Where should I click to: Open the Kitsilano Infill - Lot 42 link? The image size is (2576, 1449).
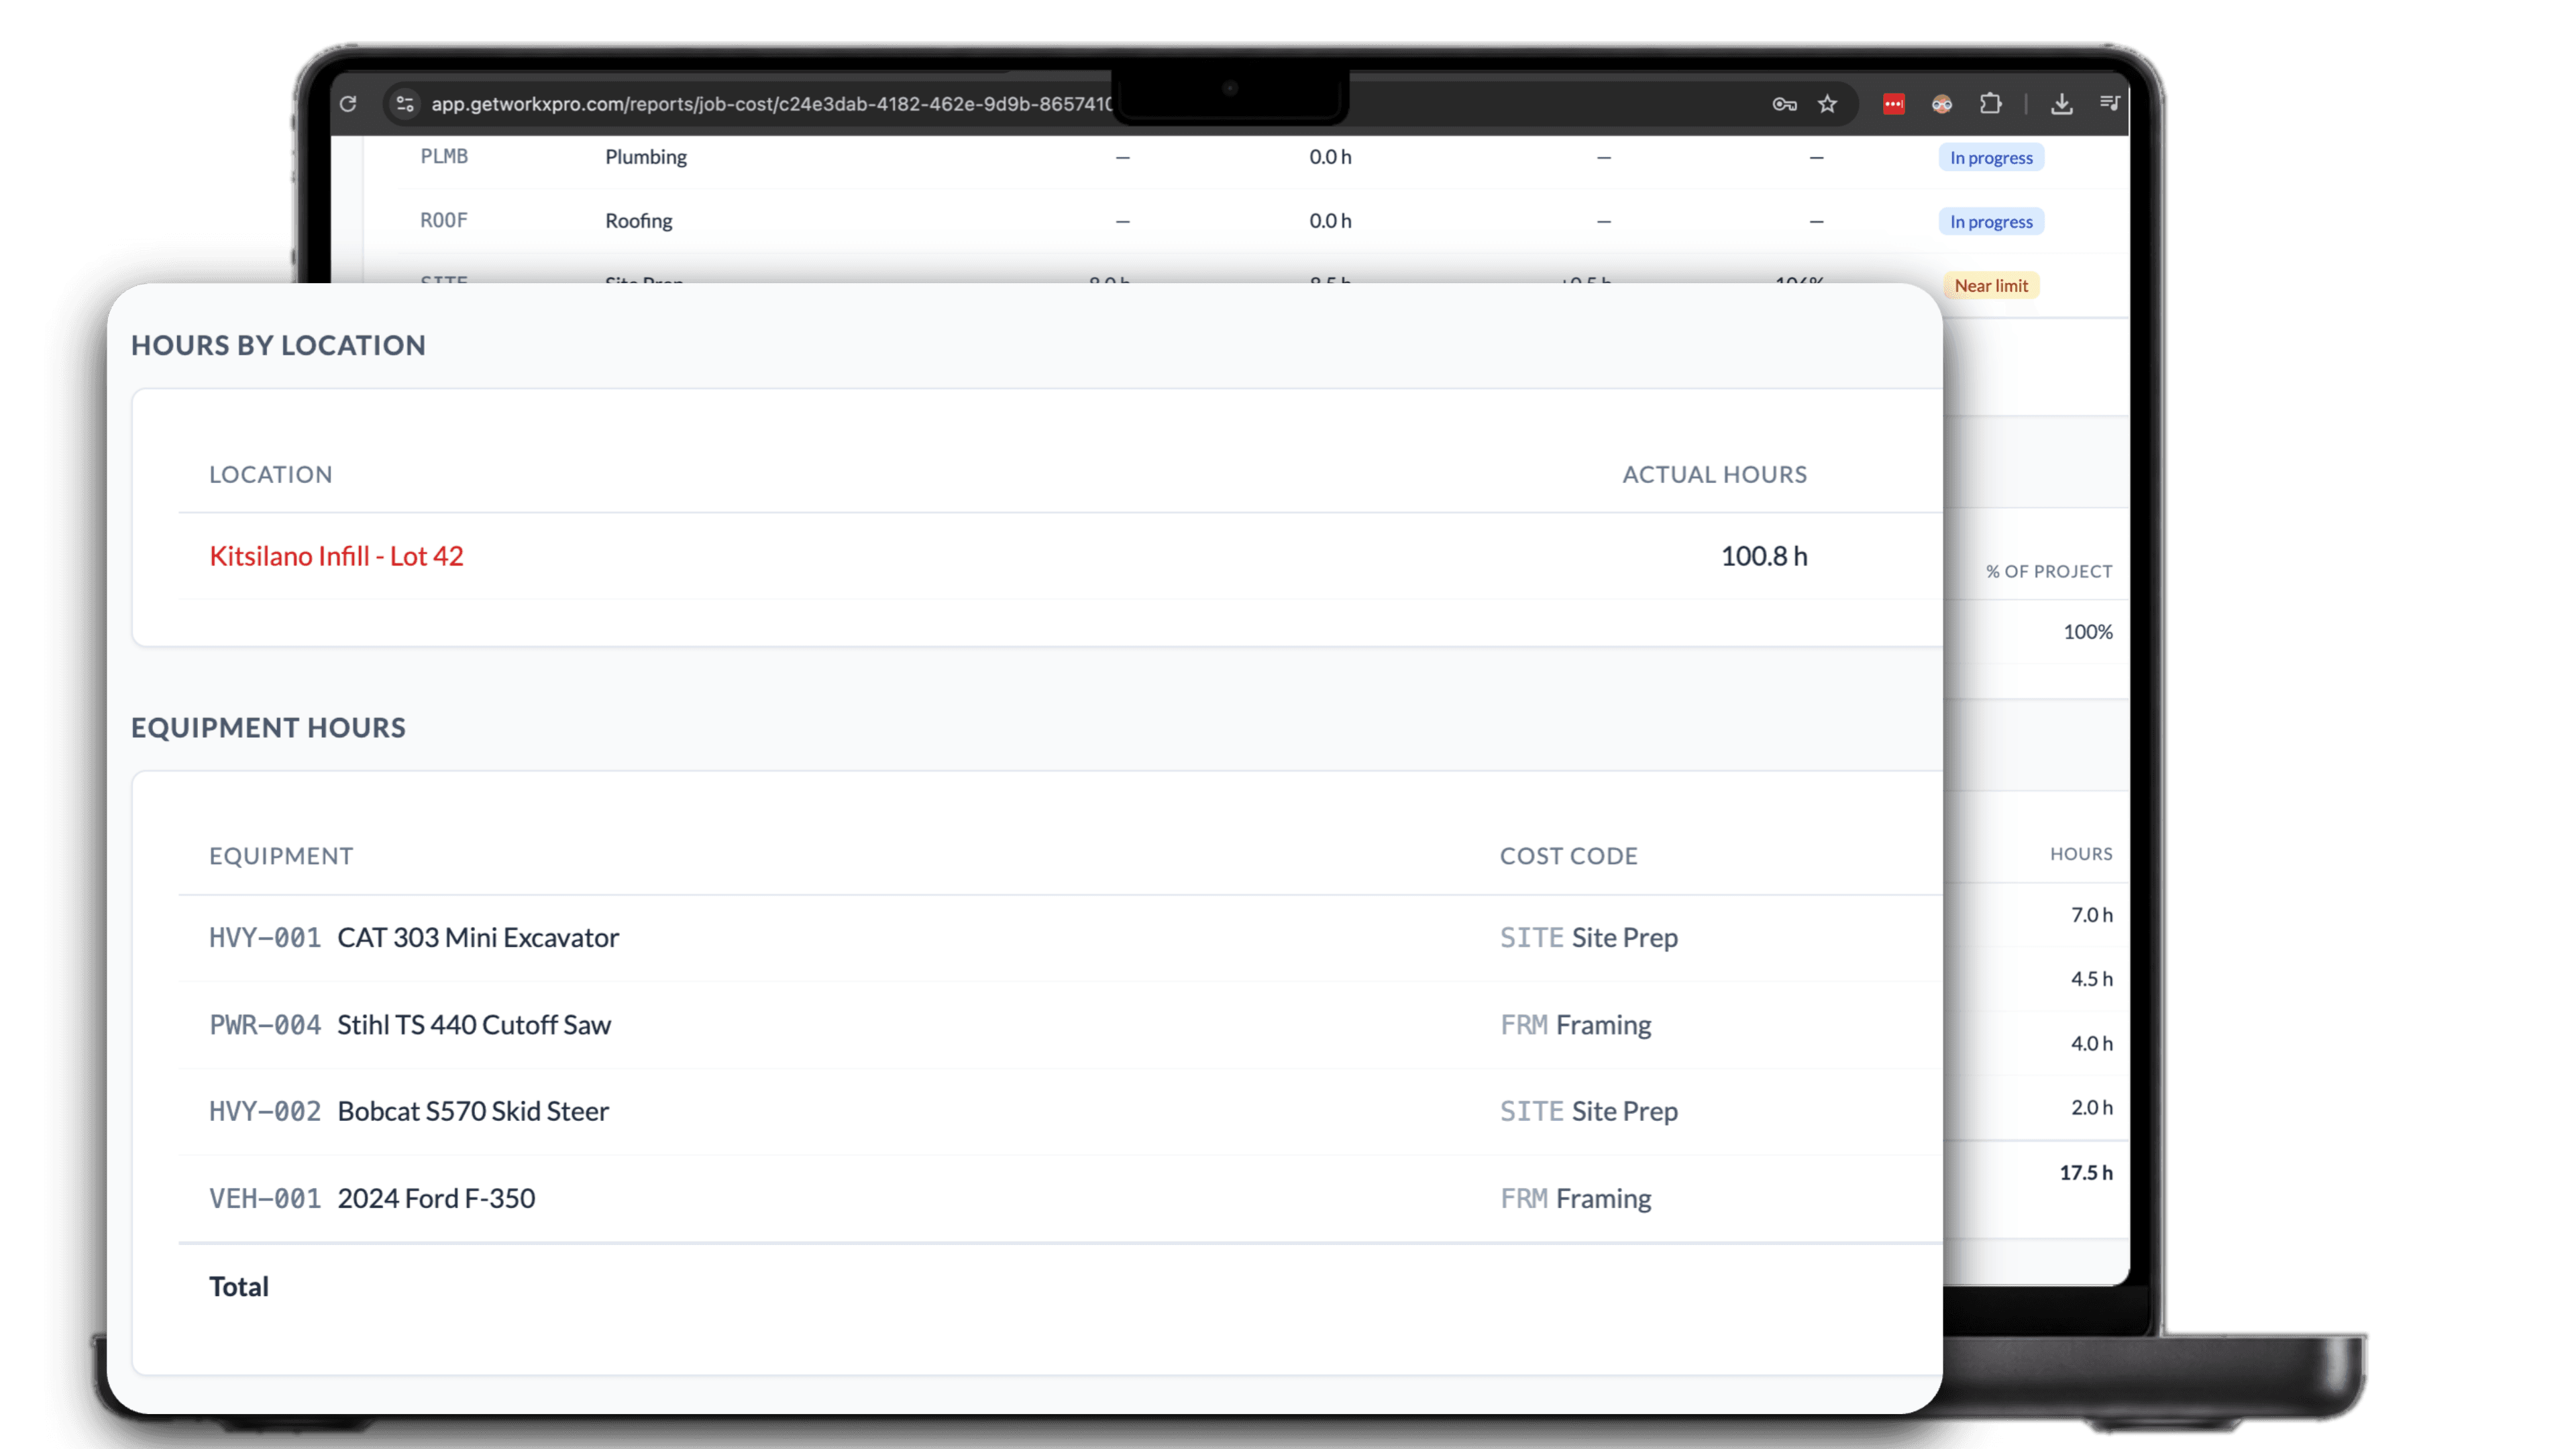point(336,556)
